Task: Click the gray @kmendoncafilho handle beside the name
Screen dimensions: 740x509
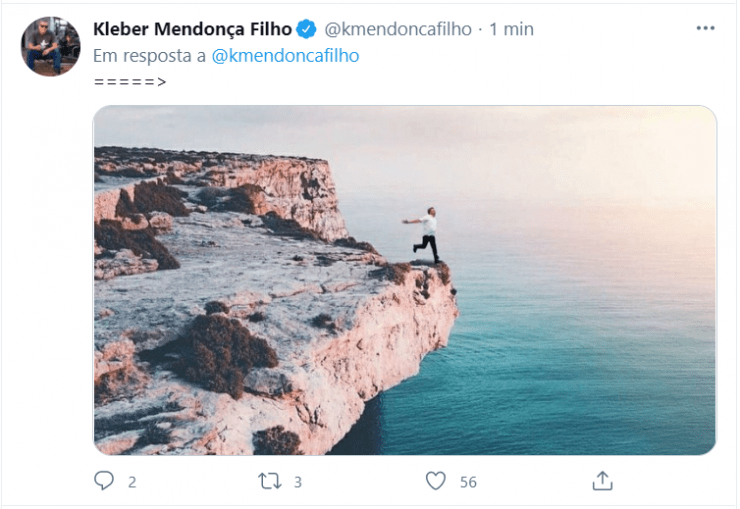Action: [x=397, y=29]
